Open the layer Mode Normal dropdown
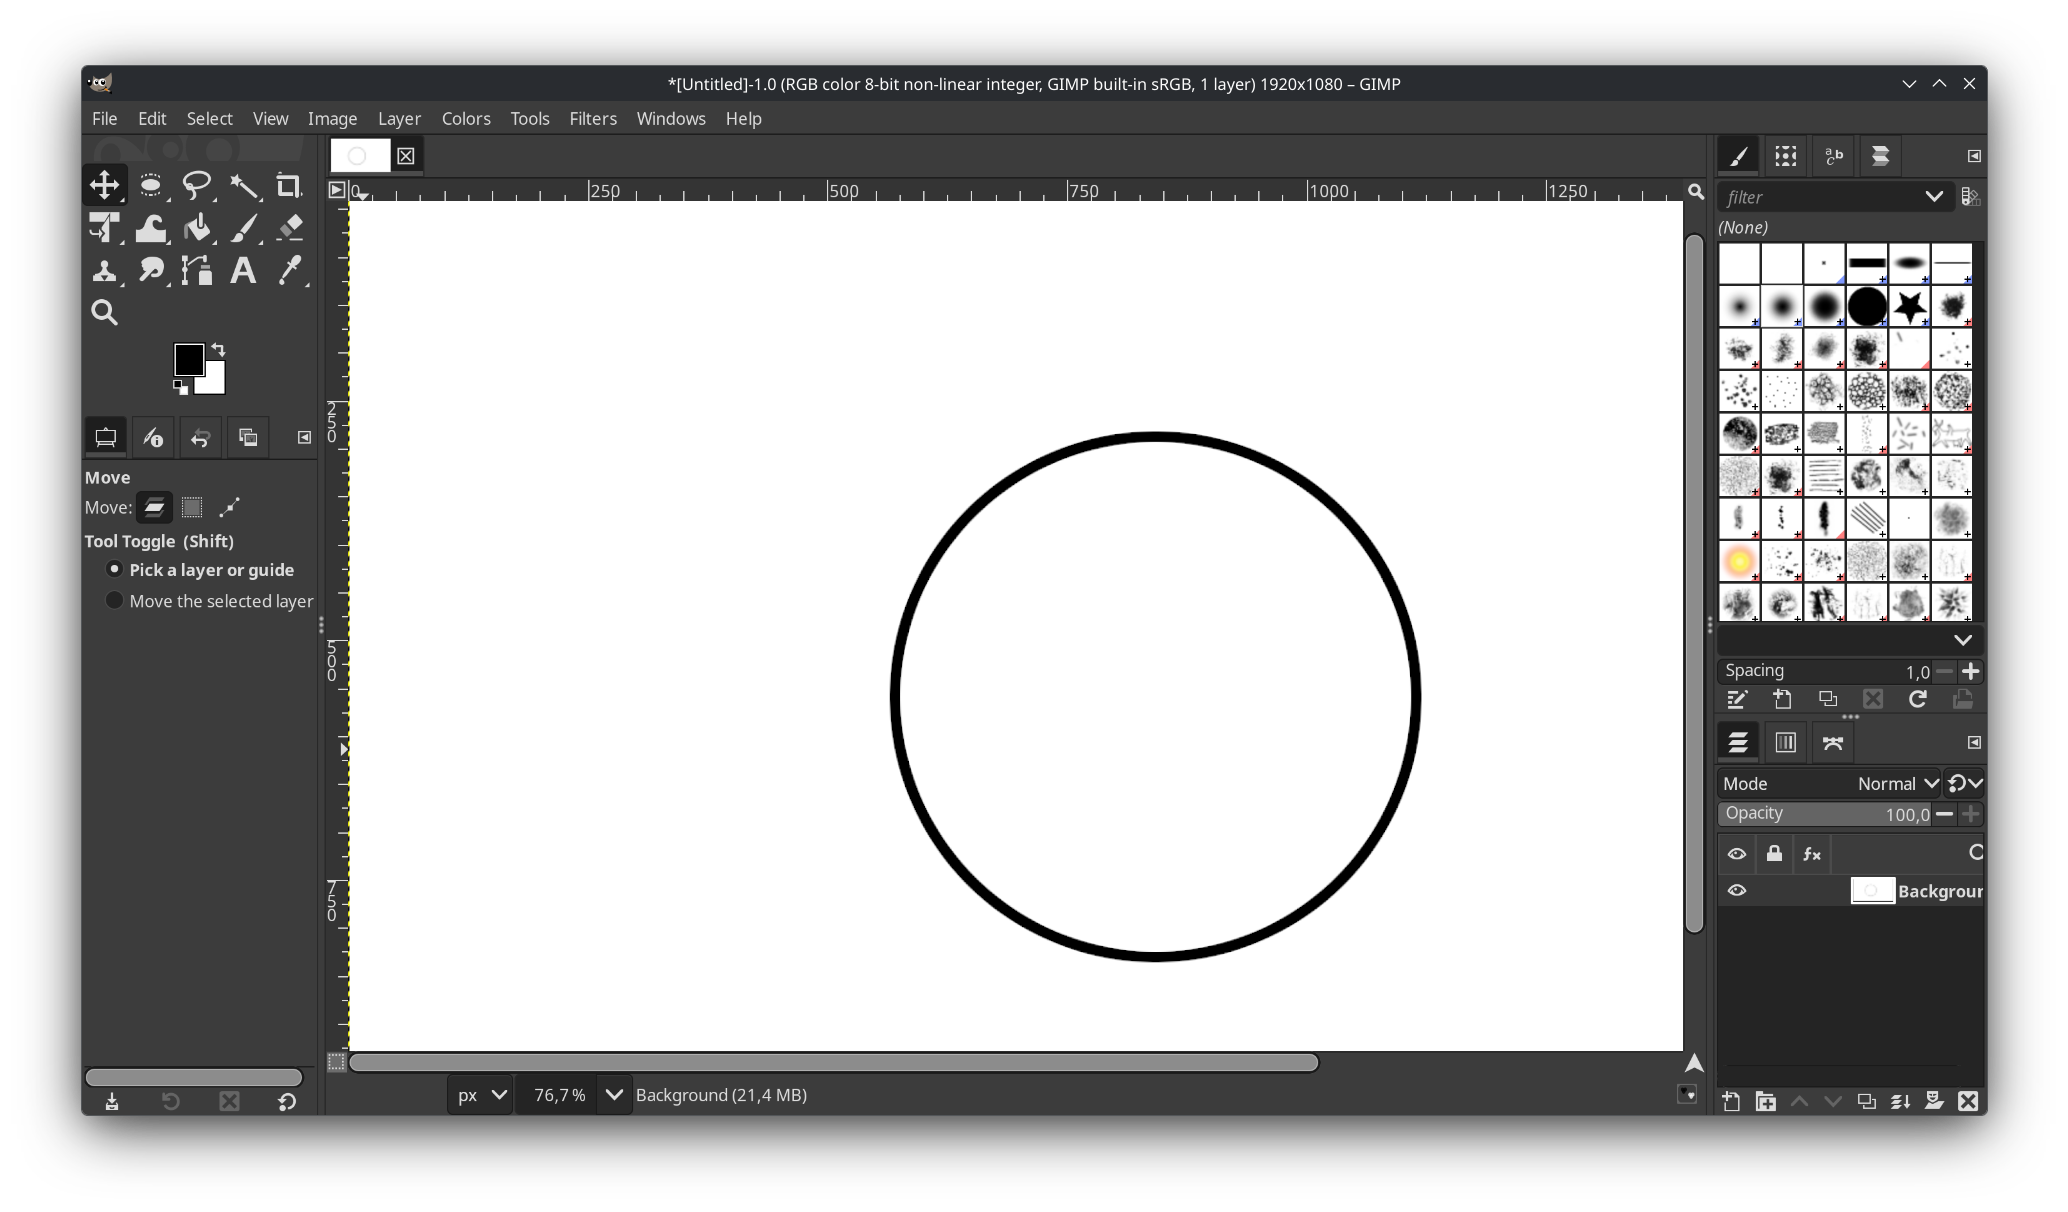Image resolution: width=2068 pixels, height=1212 pixels. [x=1897, y=784]
